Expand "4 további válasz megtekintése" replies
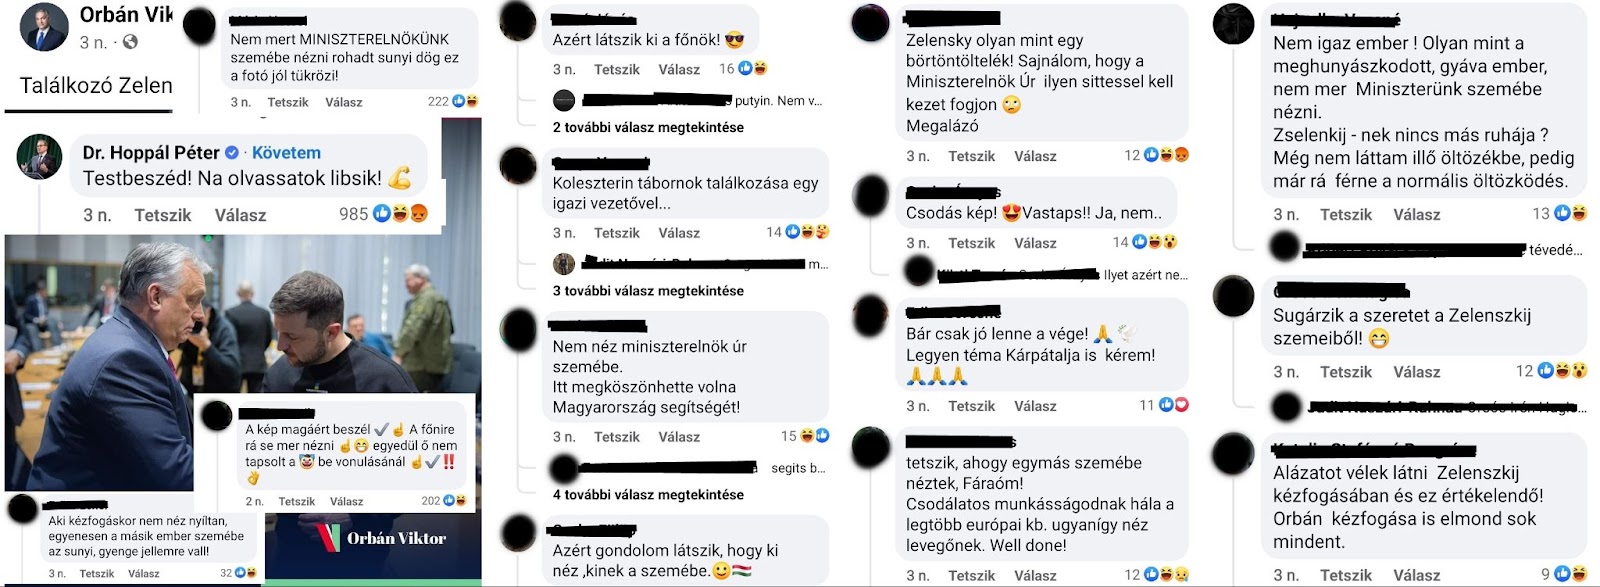1600x587 pixels. point(648,494)
